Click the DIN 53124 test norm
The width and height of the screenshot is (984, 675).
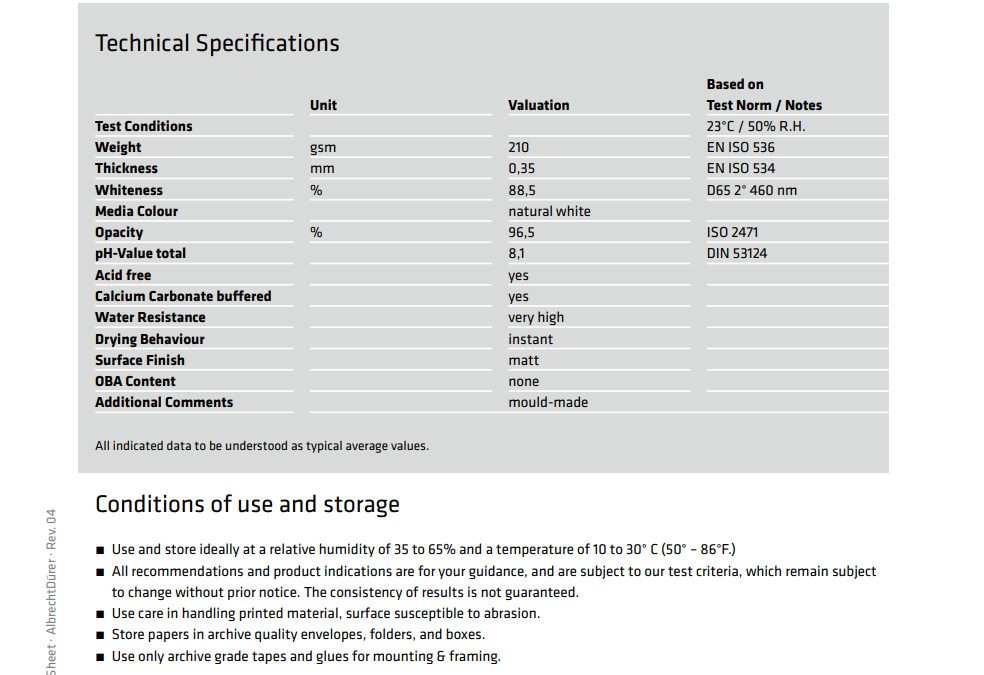click(737, 253)
